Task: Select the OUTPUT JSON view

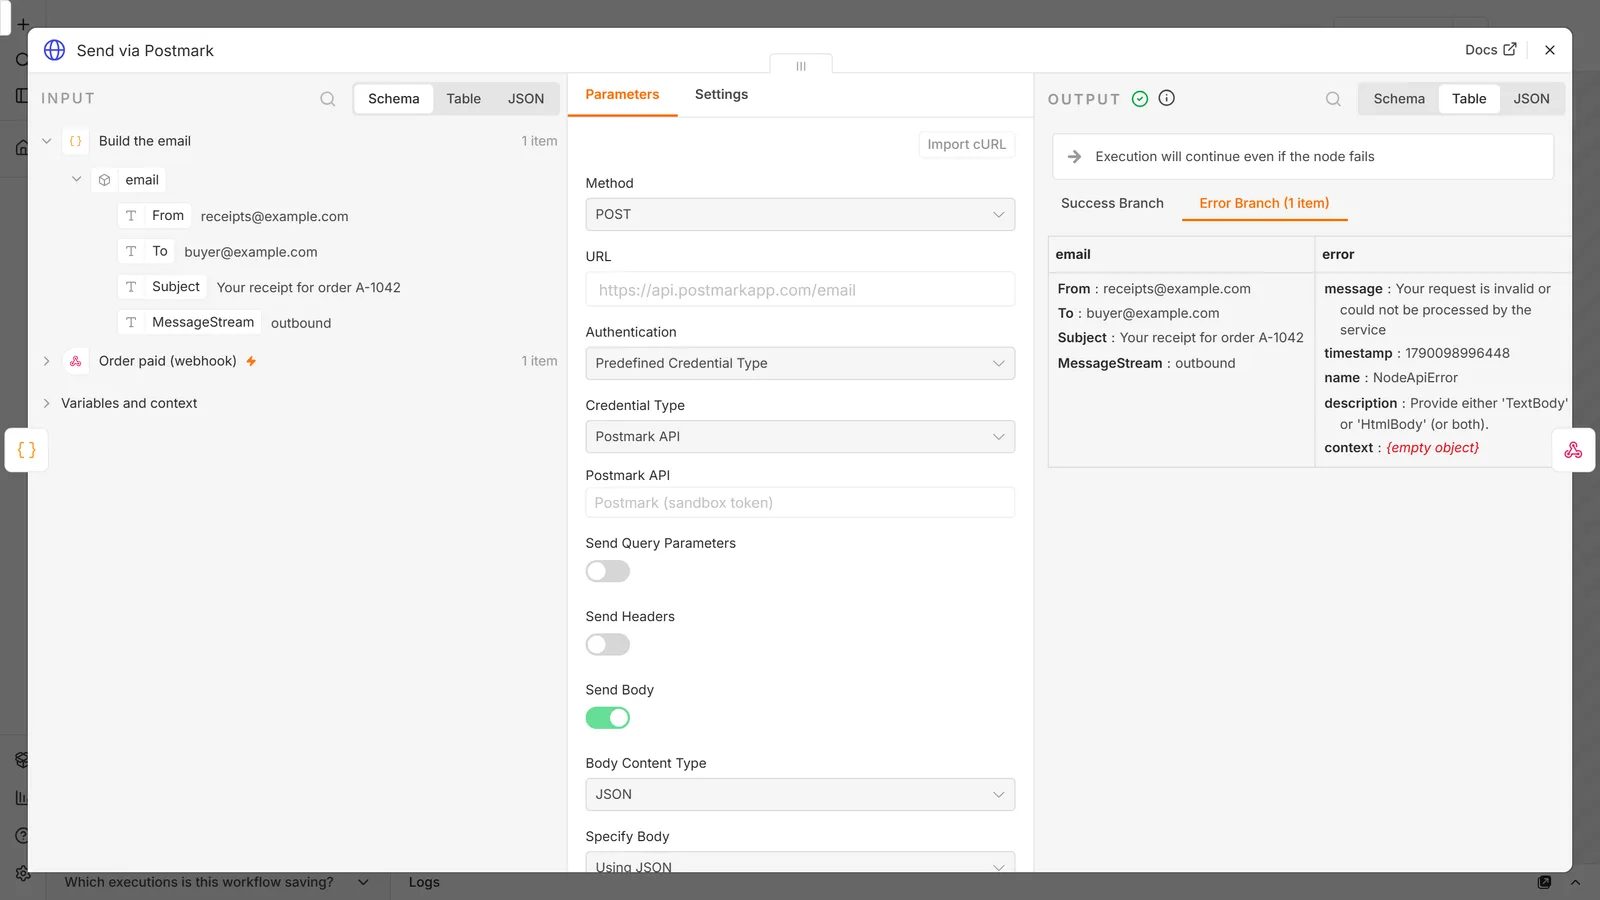Action: pyautogui.click(x=1531, y=99)
